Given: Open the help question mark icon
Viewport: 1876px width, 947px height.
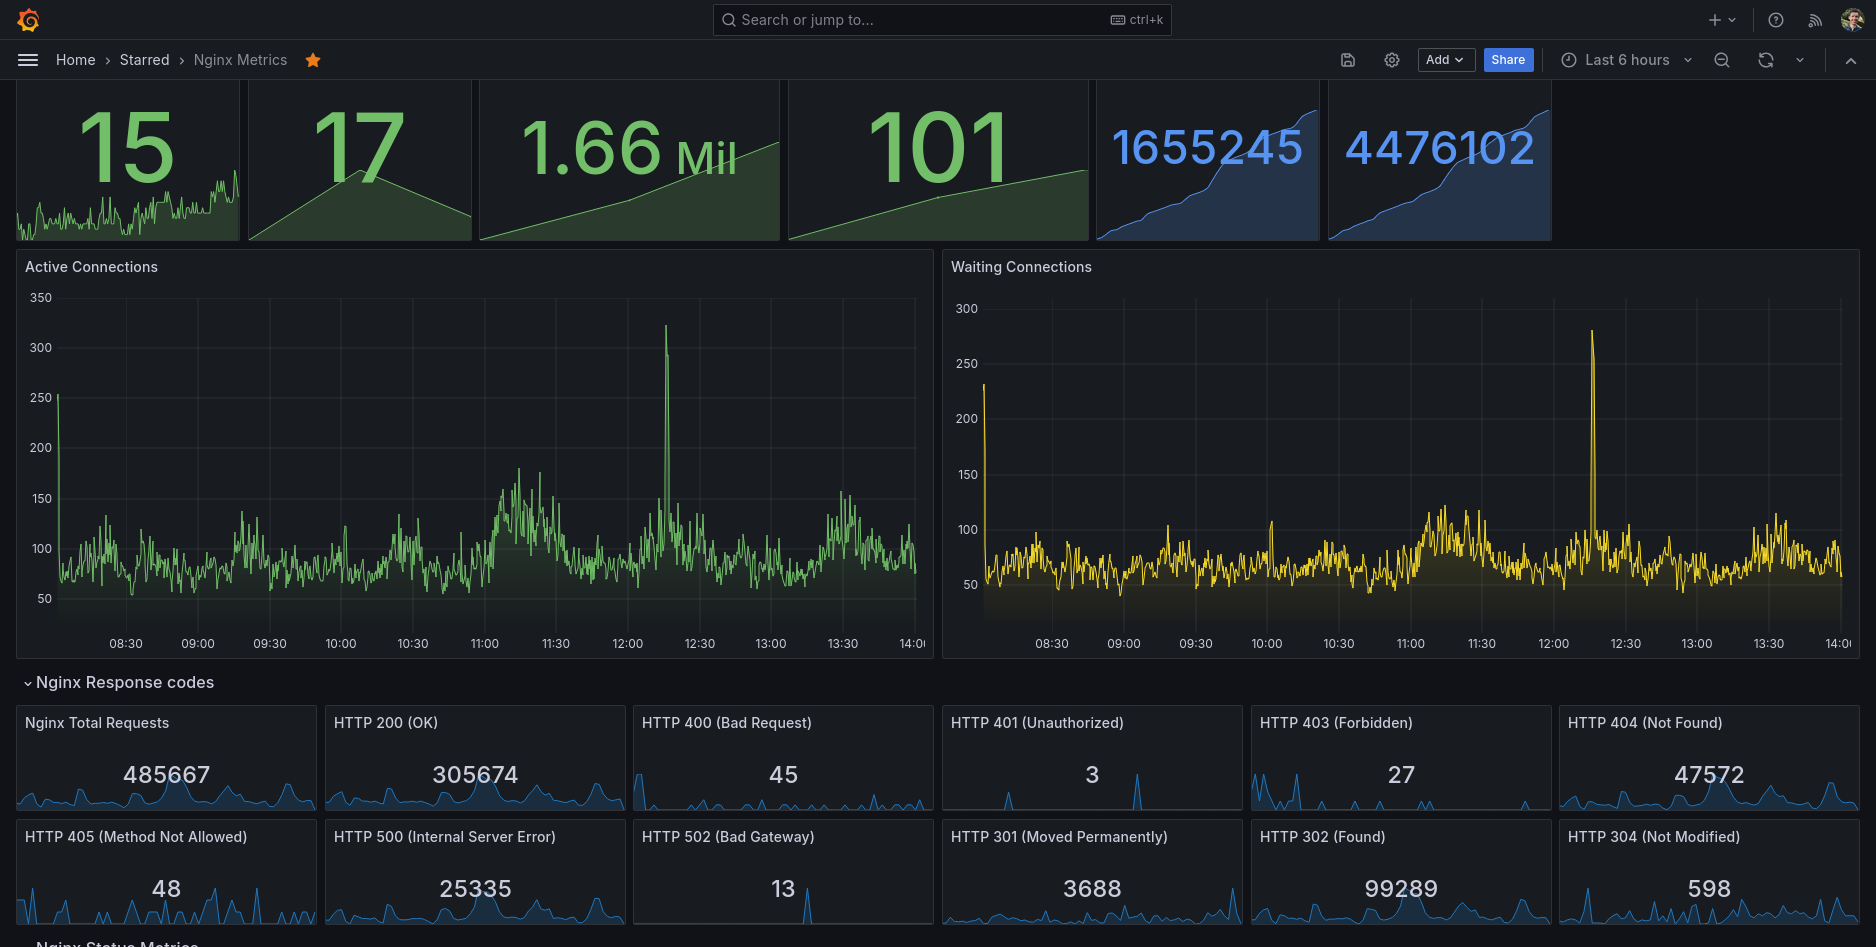Looking at the screenshot, I should 1776,20.
